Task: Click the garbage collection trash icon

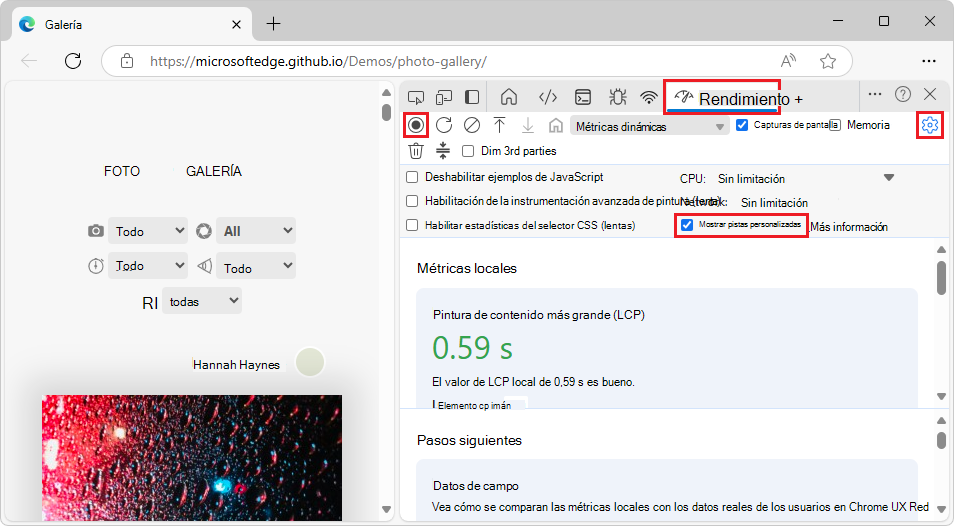Action: tap(416, 150)
